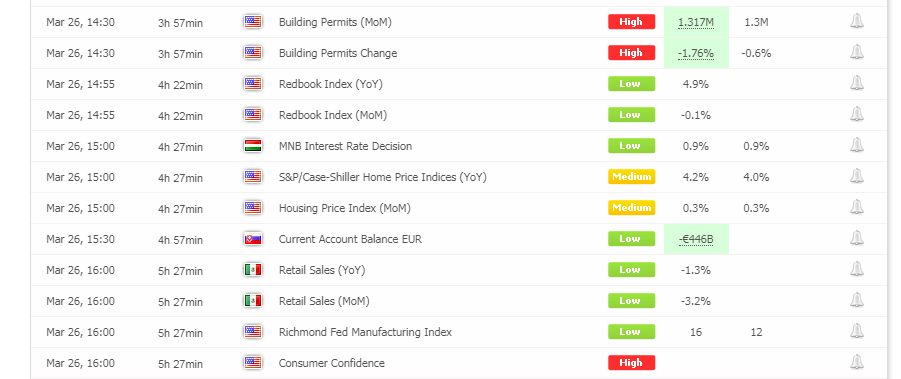Click the red High badge for Building Permits Change
Screen dimensions: 901x379
tap(632, 53)
